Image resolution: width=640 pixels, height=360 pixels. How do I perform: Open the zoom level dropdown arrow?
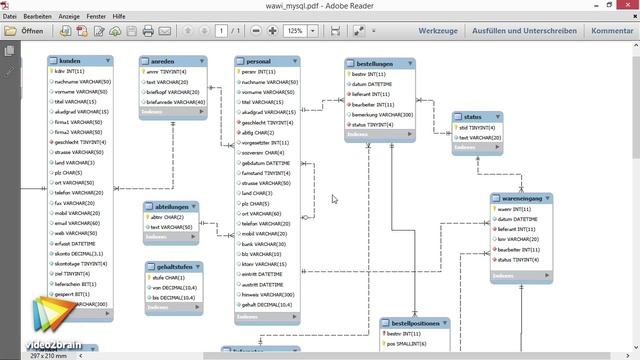tap(313, 31)
